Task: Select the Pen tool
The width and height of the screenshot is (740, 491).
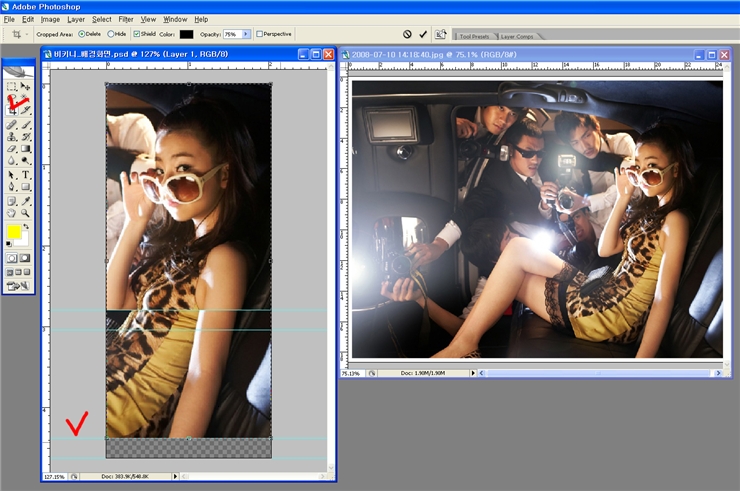Action: click(x=12, y=187)
